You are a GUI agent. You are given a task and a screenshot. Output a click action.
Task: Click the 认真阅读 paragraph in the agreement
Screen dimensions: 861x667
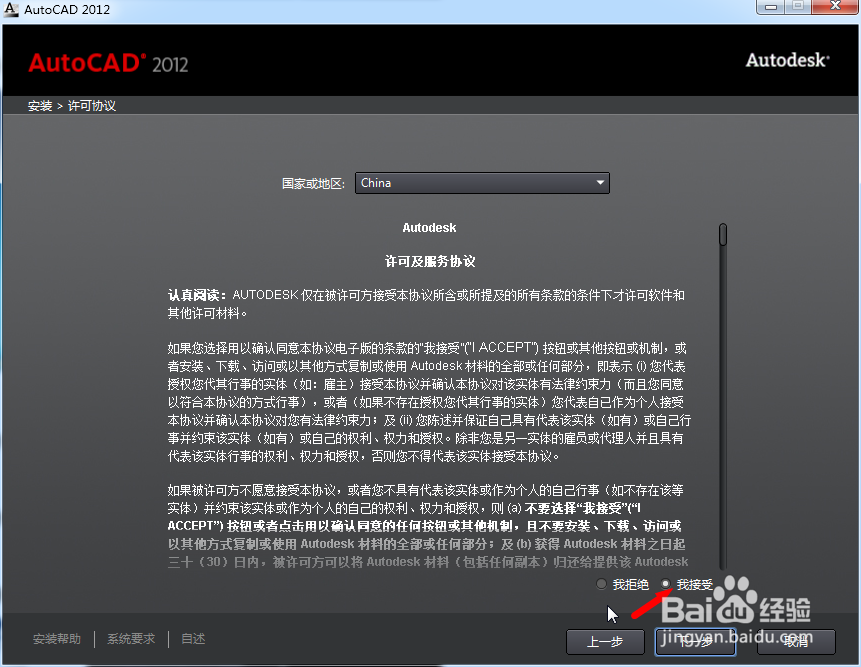pos(426,304)
